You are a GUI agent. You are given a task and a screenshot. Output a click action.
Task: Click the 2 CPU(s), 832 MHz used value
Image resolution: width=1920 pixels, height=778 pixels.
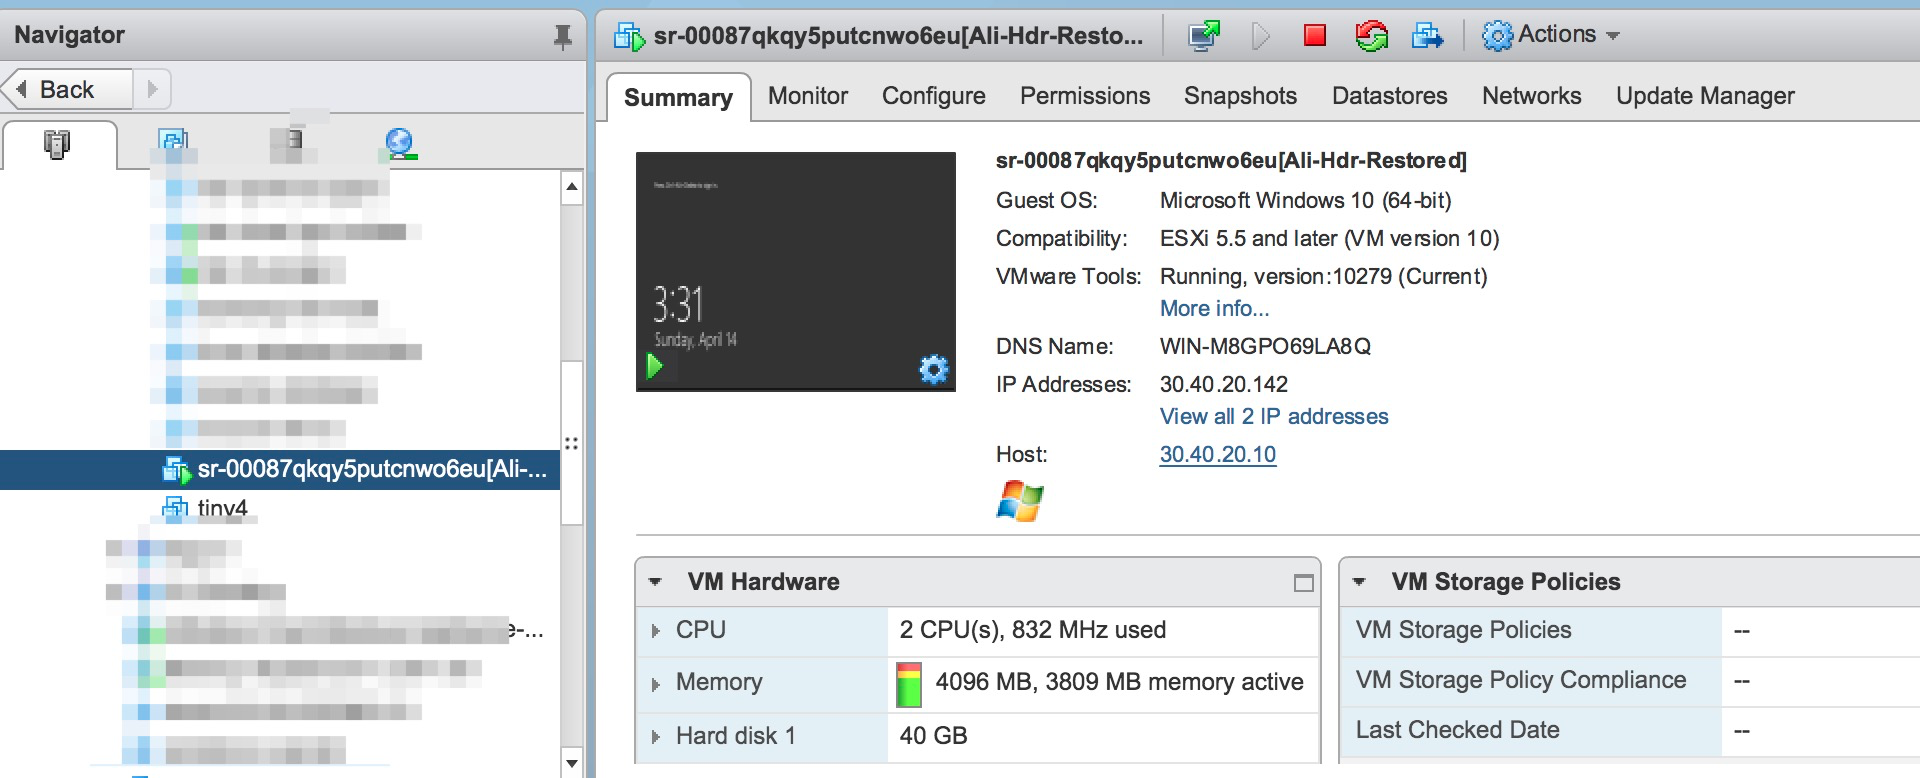tap(1033, 630)
